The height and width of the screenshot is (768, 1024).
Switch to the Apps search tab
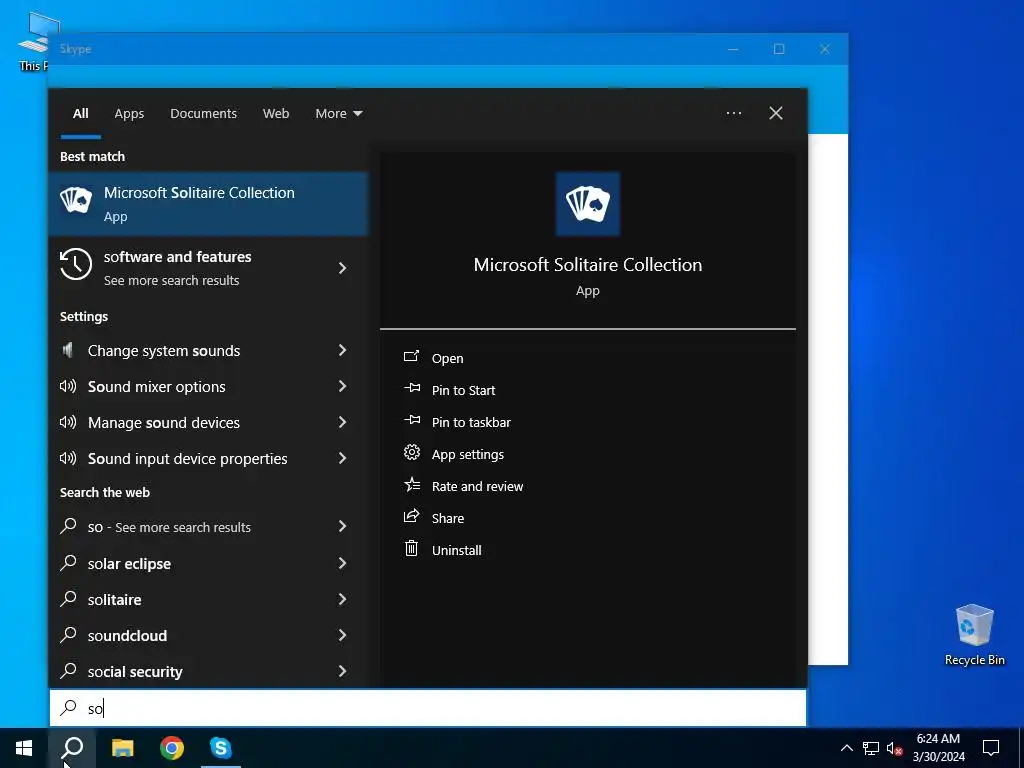click(x=129, y=114)
